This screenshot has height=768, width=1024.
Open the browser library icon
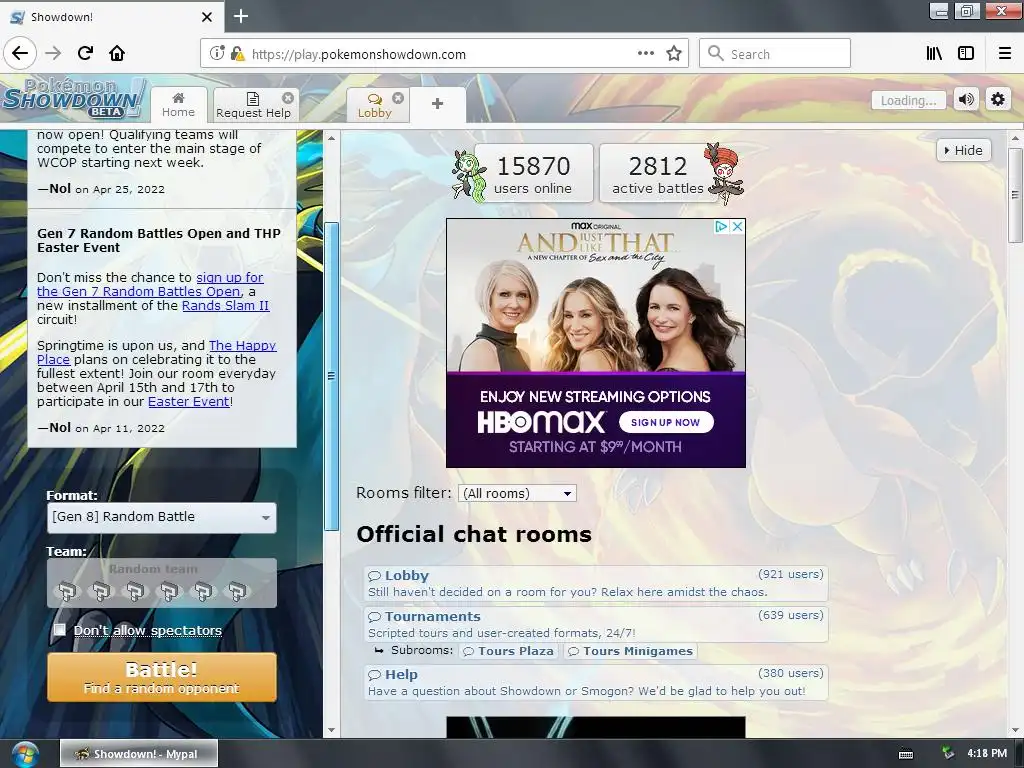coord(934,54)
